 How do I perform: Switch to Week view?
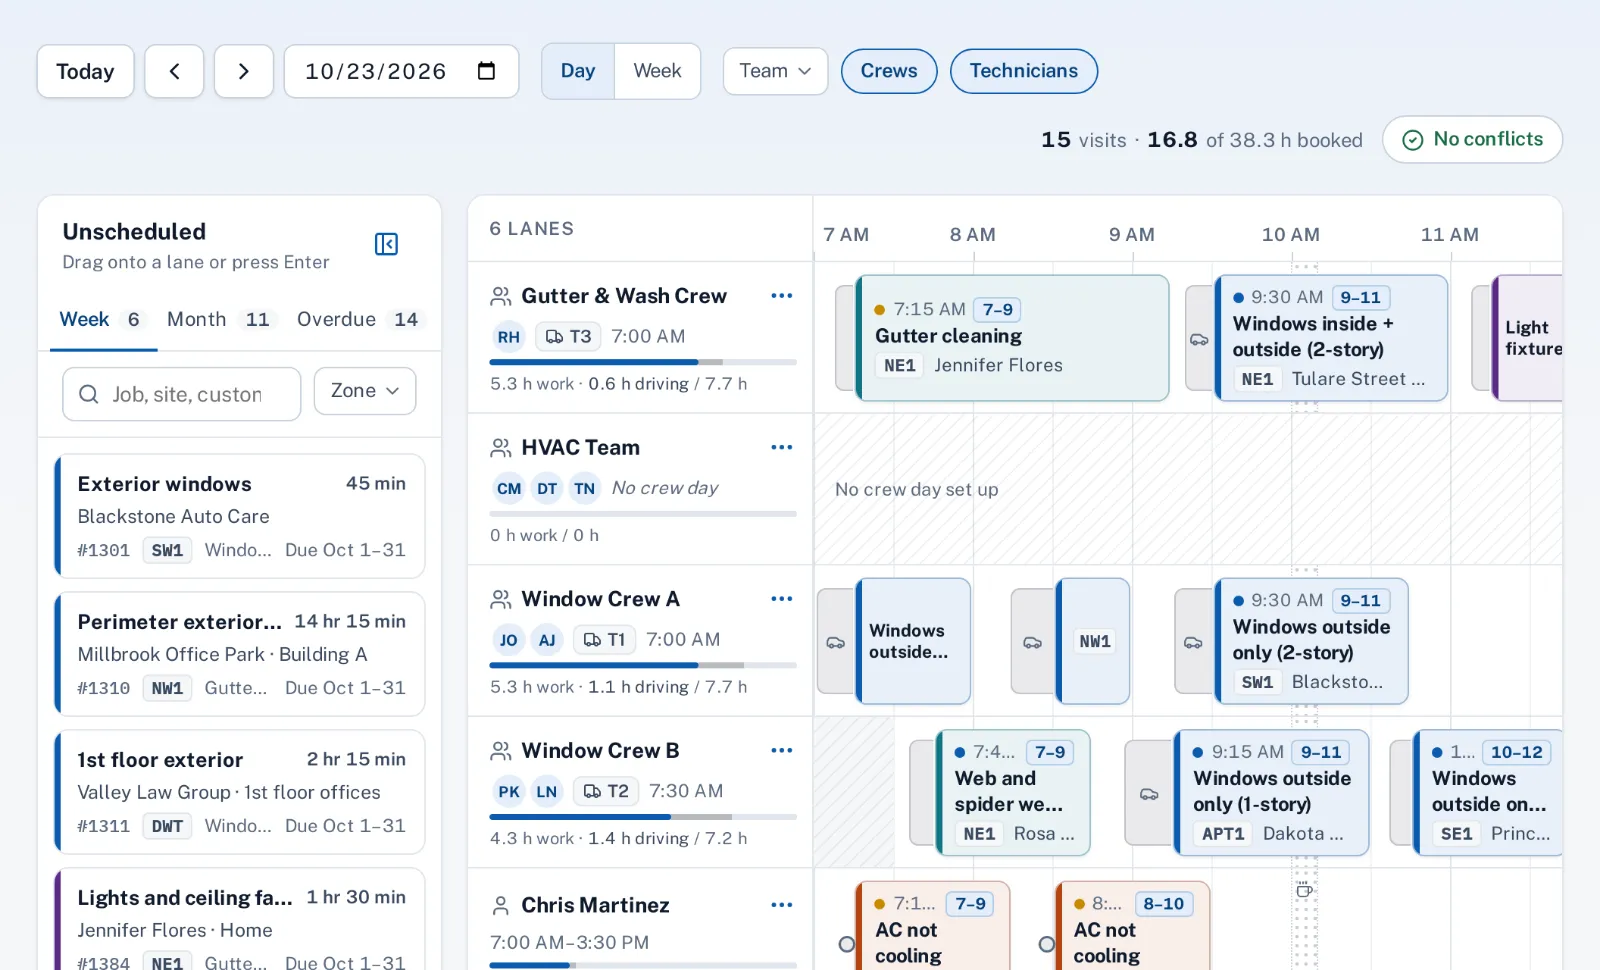657,71
